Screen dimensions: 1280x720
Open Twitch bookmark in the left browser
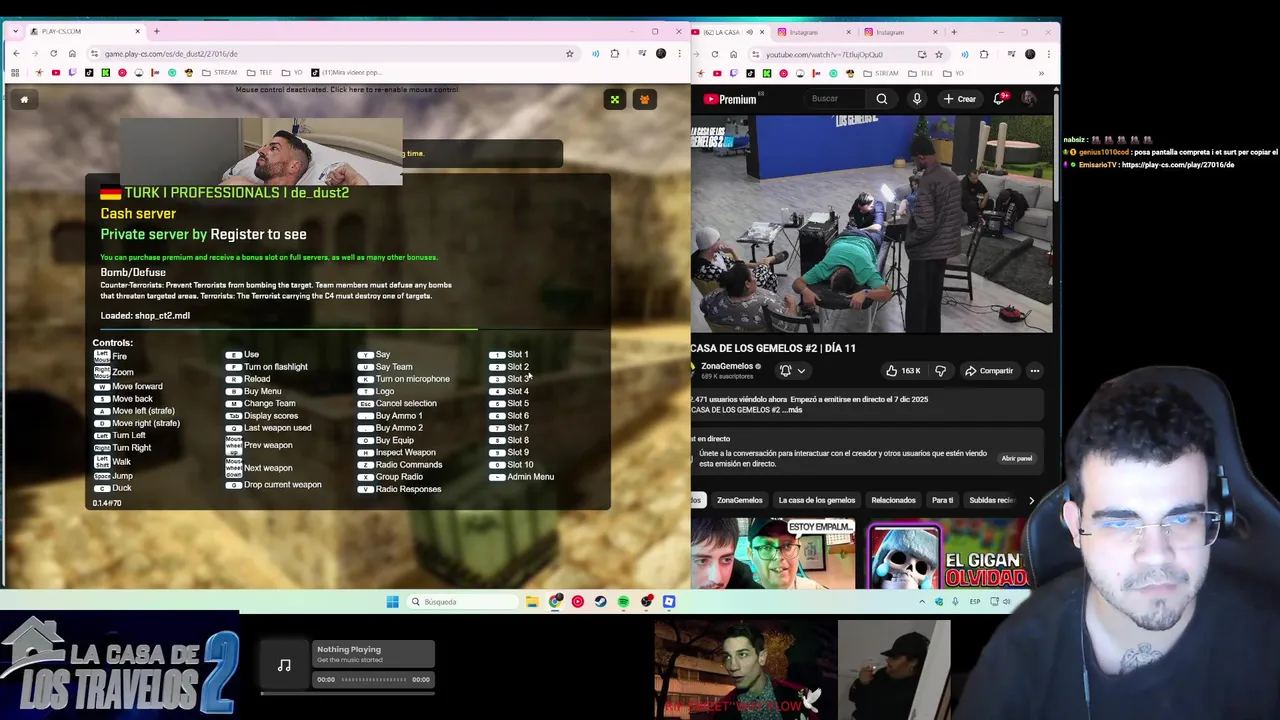(x=72, y=73)
